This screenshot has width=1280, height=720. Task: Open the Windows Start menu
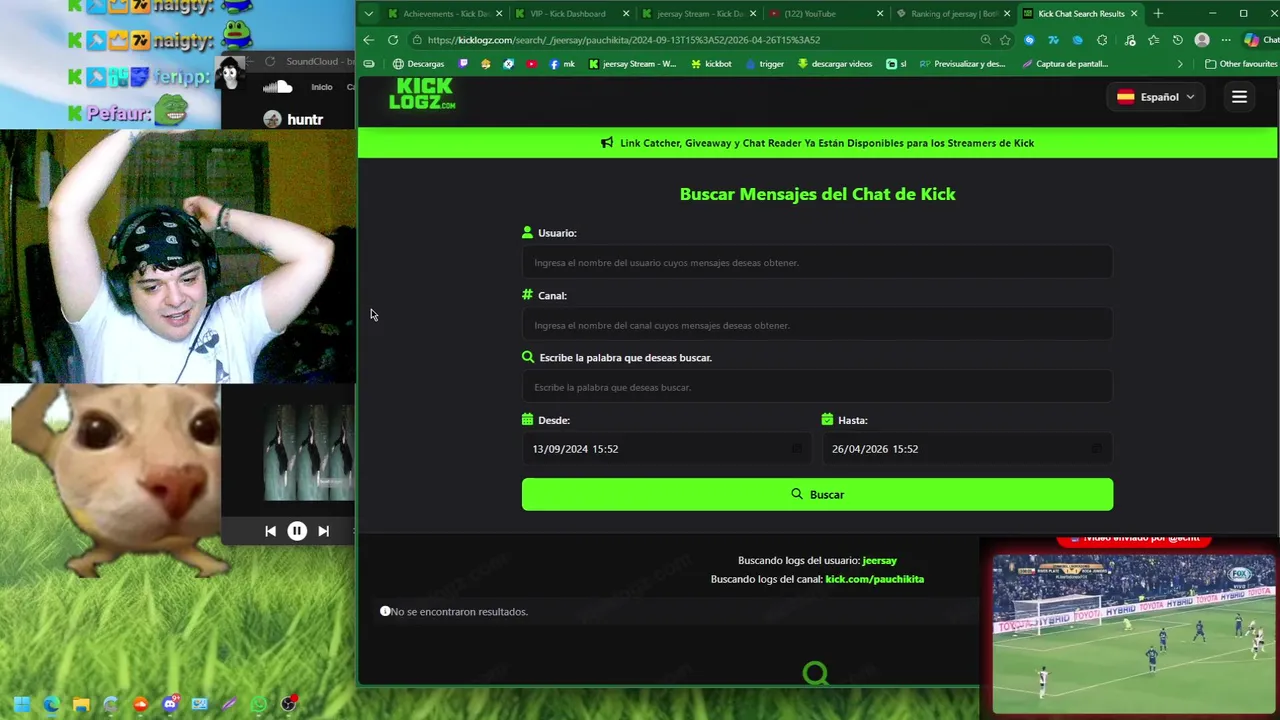click(22, 704)
